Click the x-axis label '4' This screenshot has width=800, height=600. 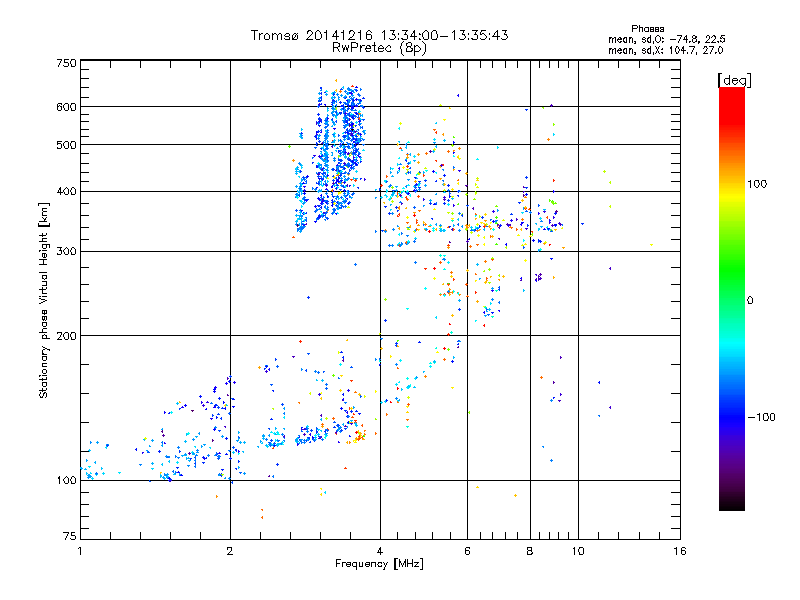pos(380,551)
